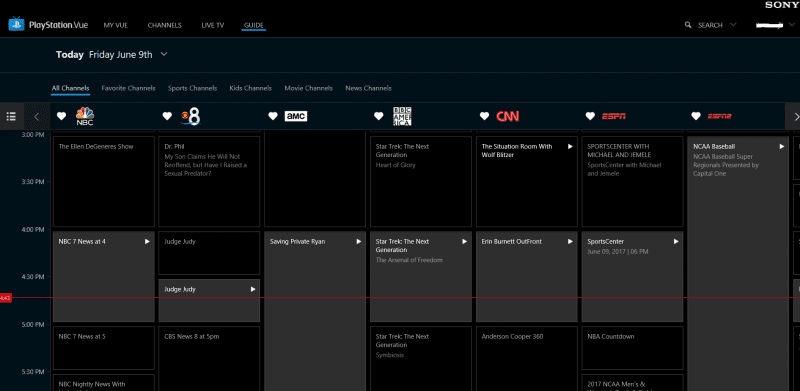This screenshot has height=391, width=800.
Task: Play Star Trek The Arsenal of Freedom
Action: pos(464,241)
